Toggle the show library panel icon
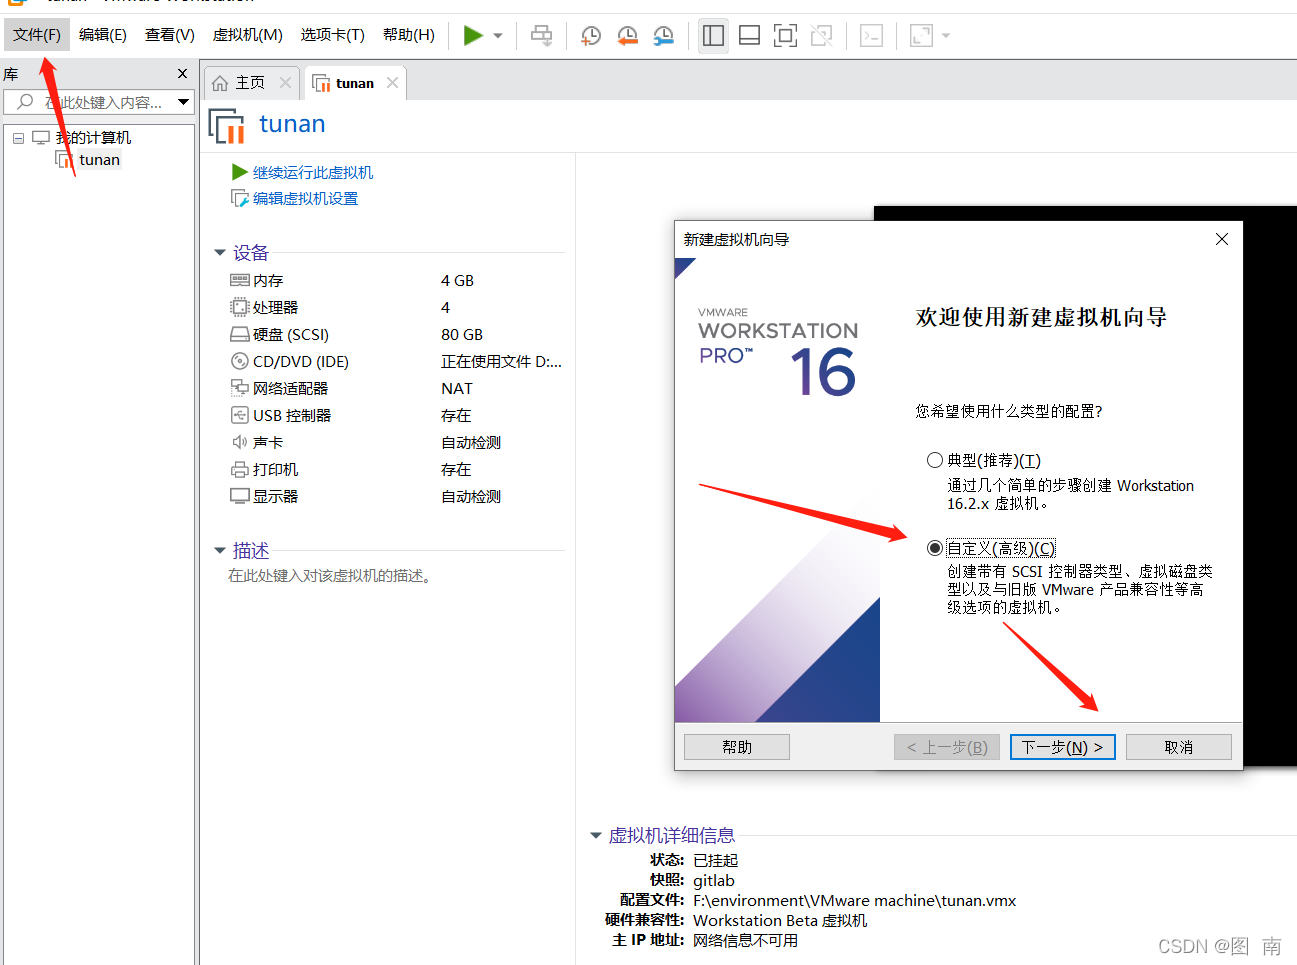This screenshot has height=965, width=1297. coord(713,36)
